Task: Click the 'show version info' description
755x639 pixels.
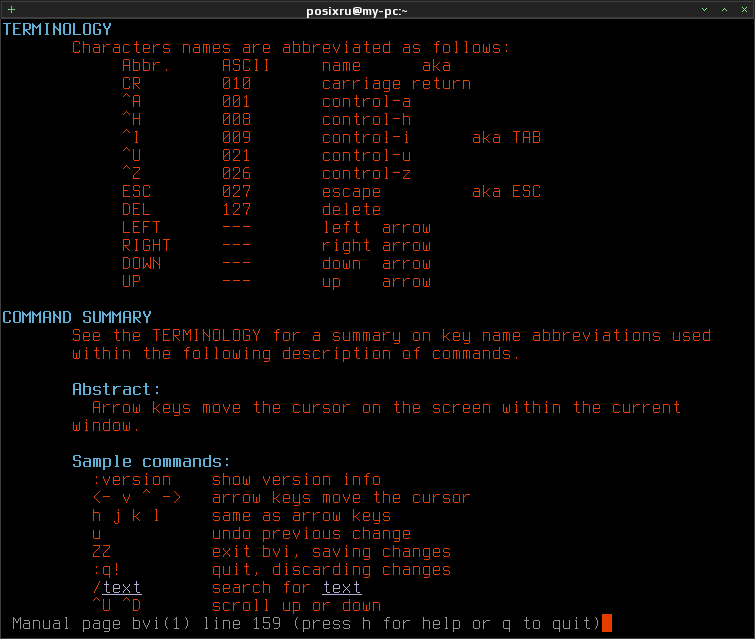Action: pos(296,480)
